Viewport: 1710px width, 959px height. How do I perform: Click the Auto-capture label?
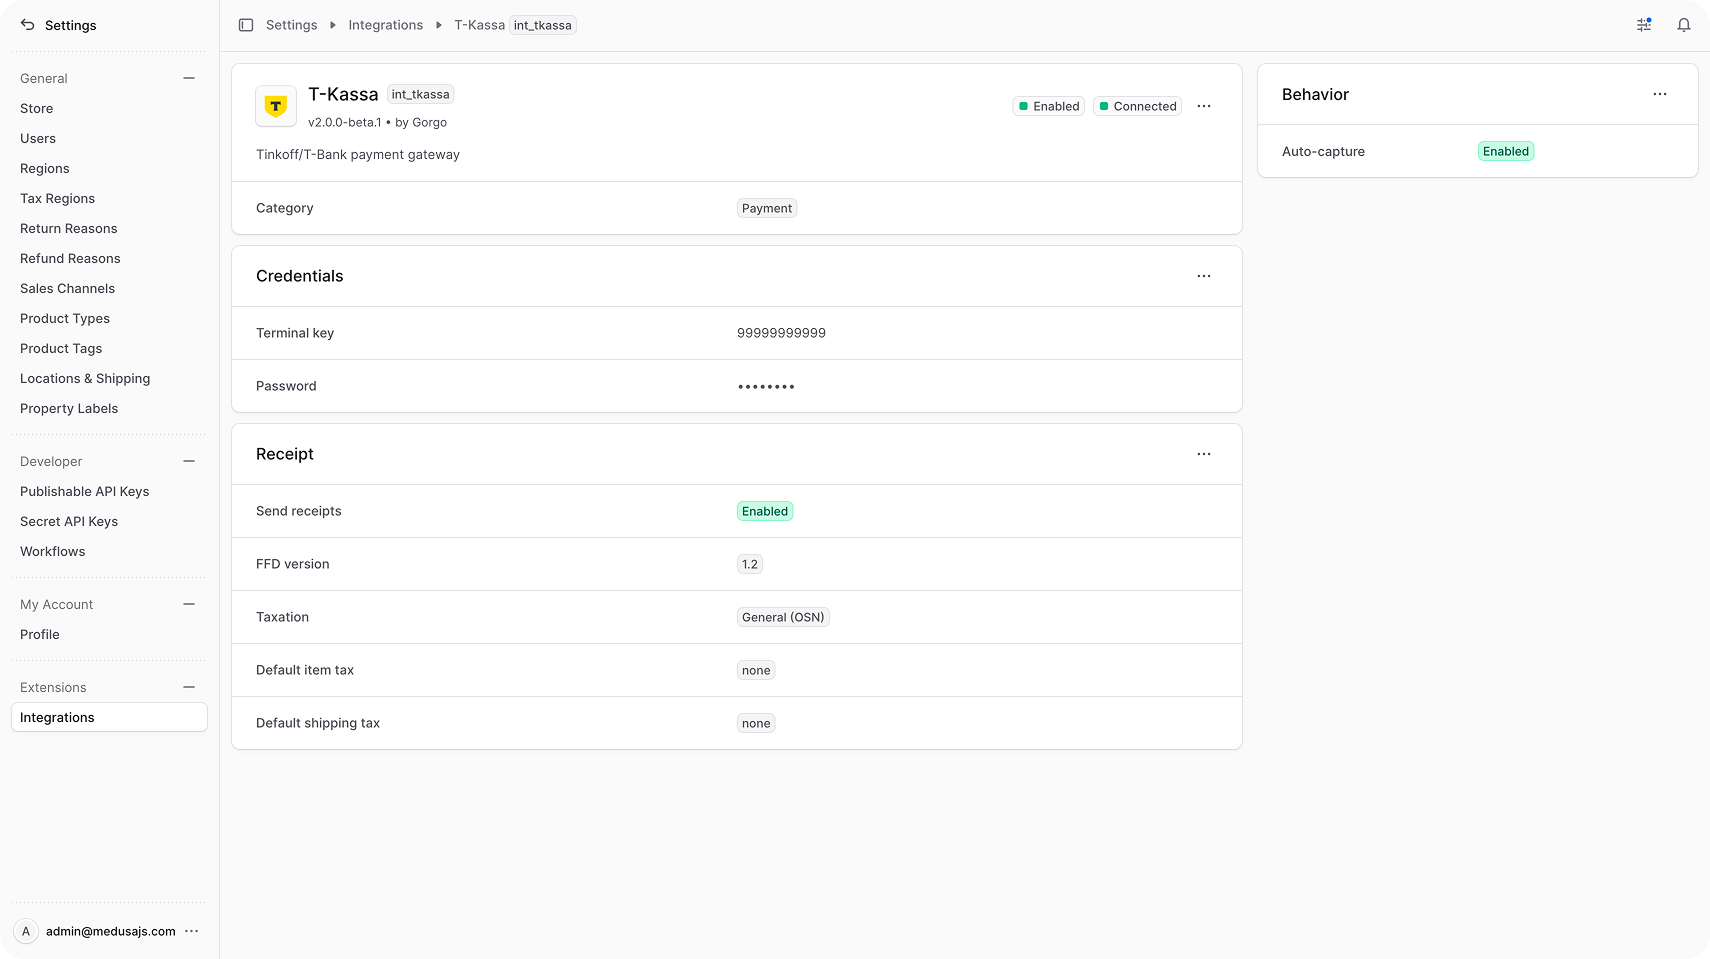(1323, 151)
